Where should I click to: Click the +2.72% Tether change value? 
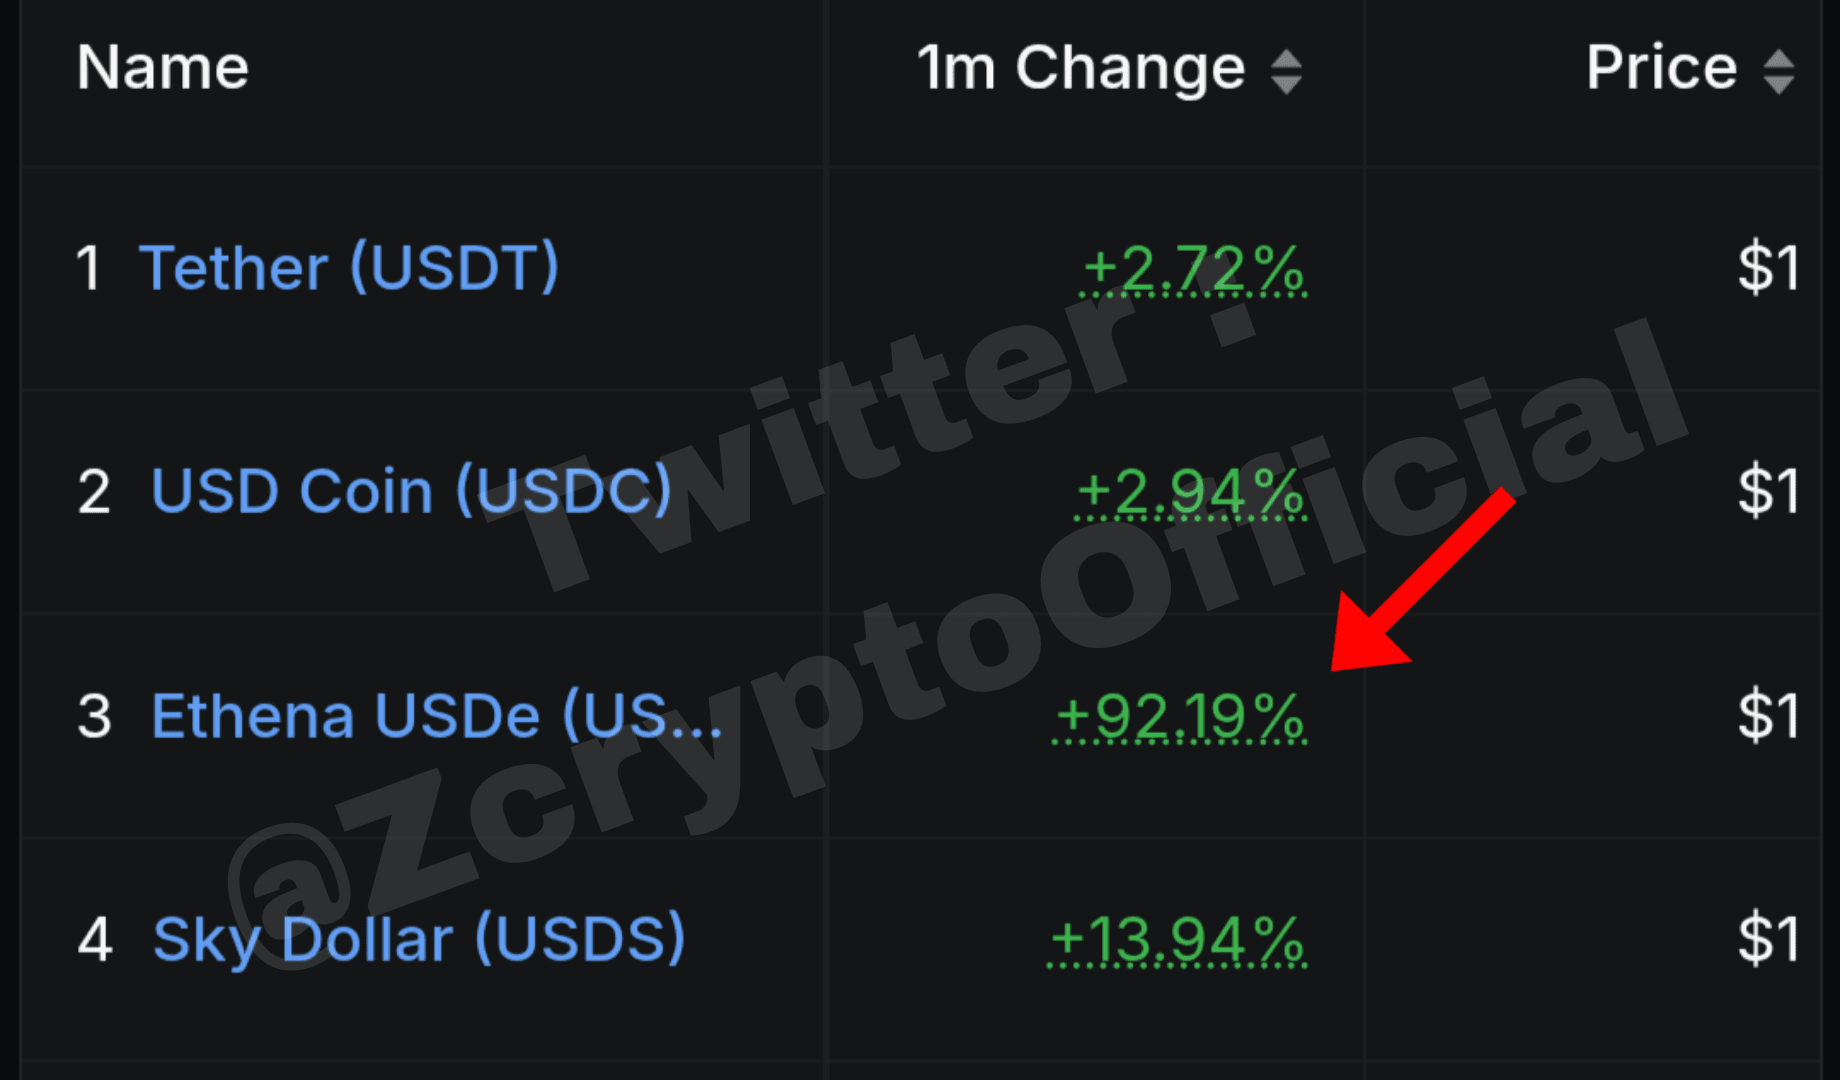pos(1193,270)
